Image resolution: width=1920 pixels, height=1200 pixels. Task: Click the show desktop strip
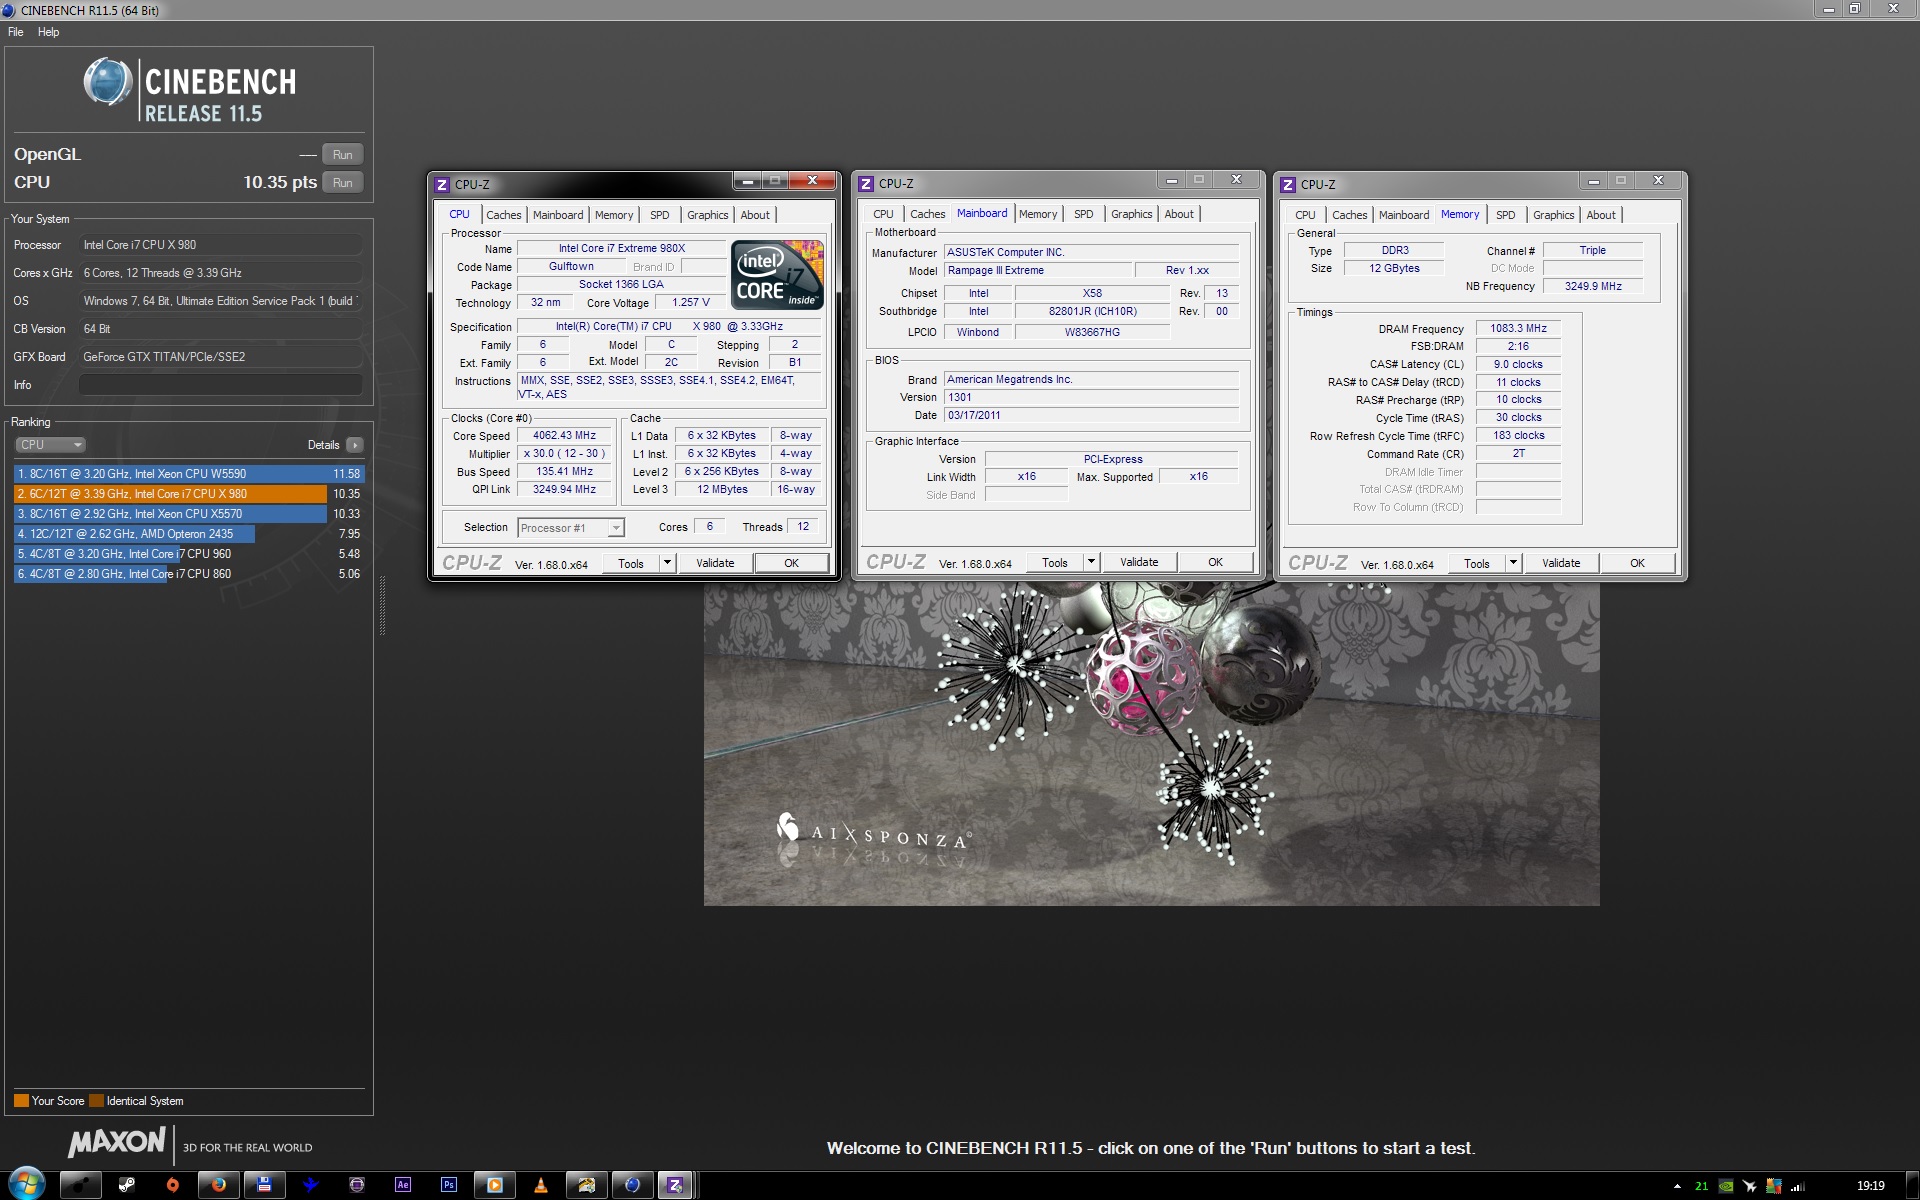point(1913,1185)
